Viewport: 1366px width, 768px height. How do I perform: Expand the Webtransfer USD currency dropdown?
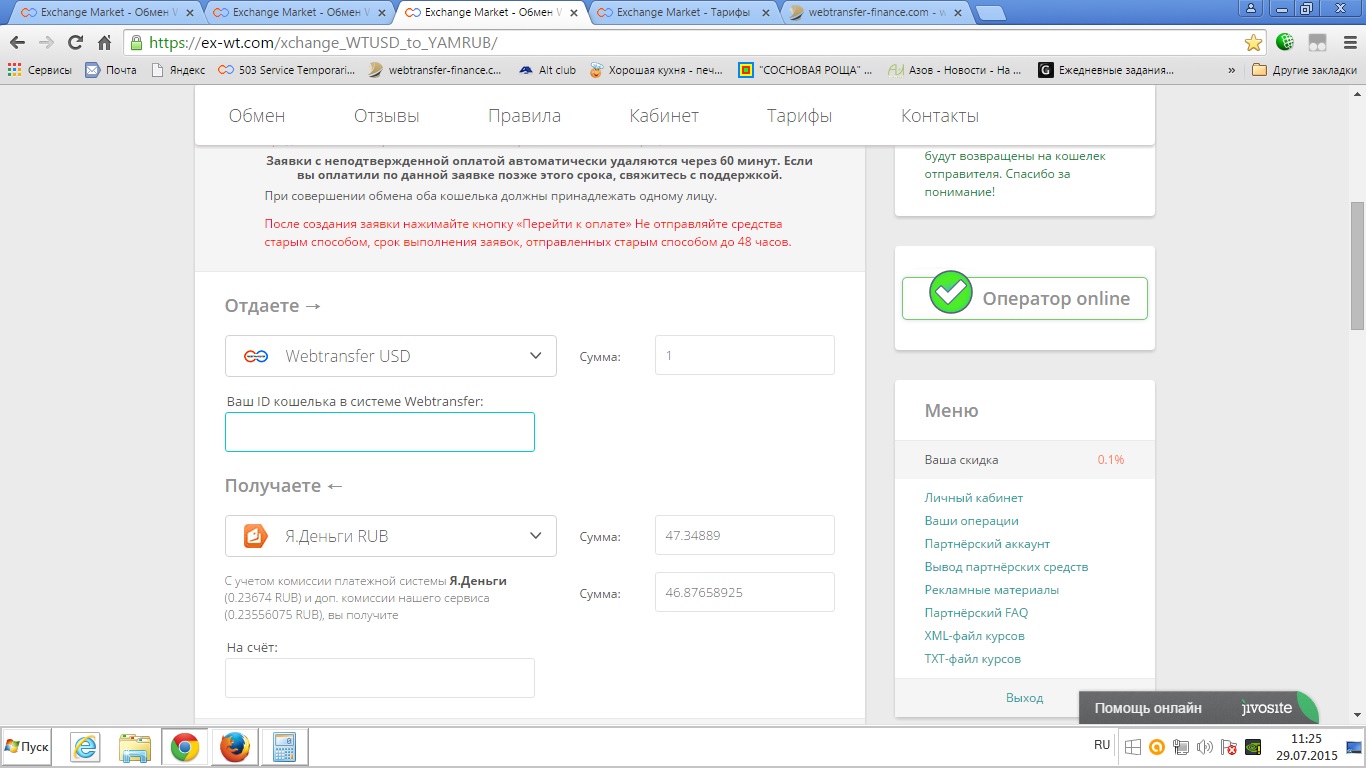(x=390, y=356)
